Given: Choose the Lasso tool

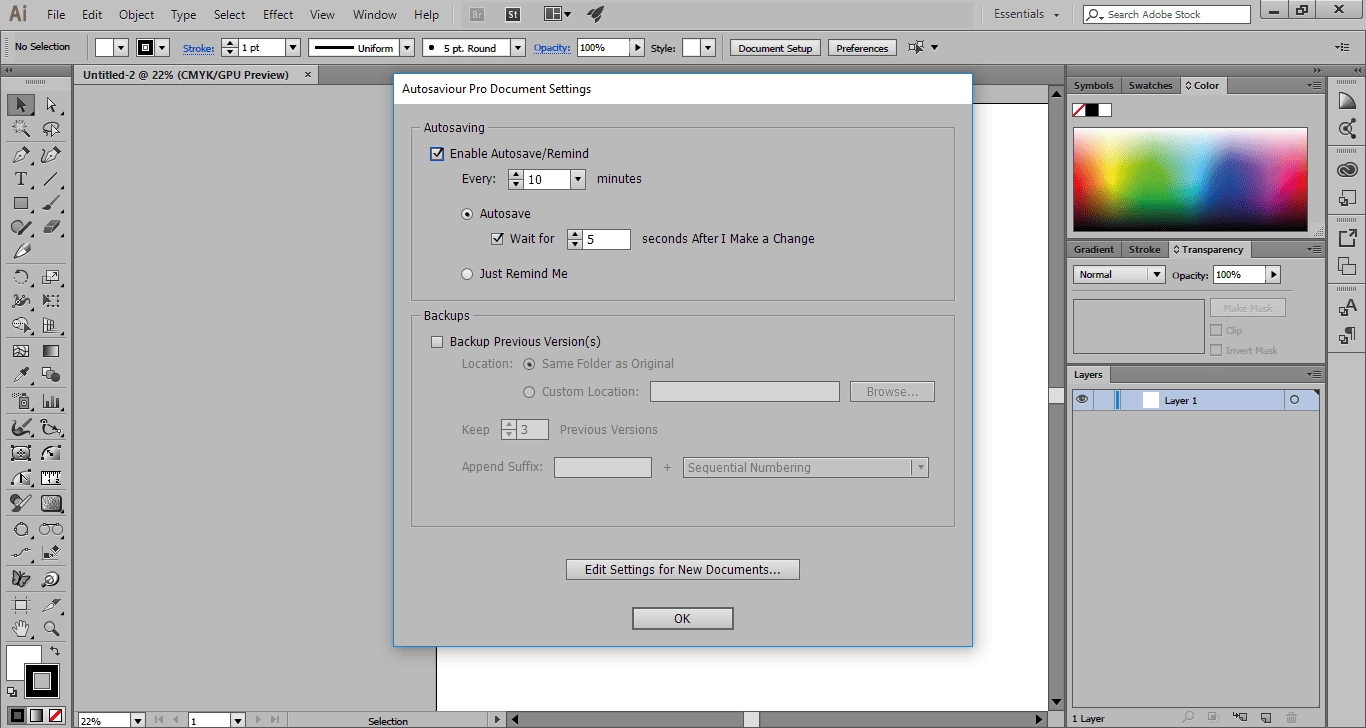Looking at the screenshot, I should 51,130.
